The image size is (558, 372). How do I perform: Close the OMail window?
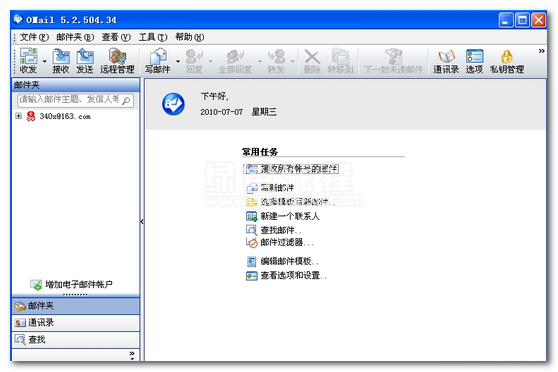538,20
